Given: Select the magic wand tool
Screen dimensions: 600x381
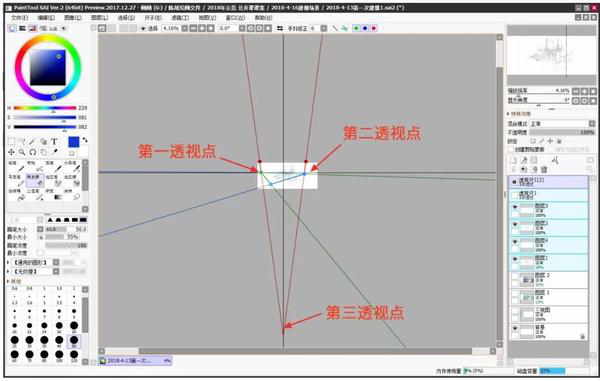Looking at the screenshot, I should [x=33, y=142].
